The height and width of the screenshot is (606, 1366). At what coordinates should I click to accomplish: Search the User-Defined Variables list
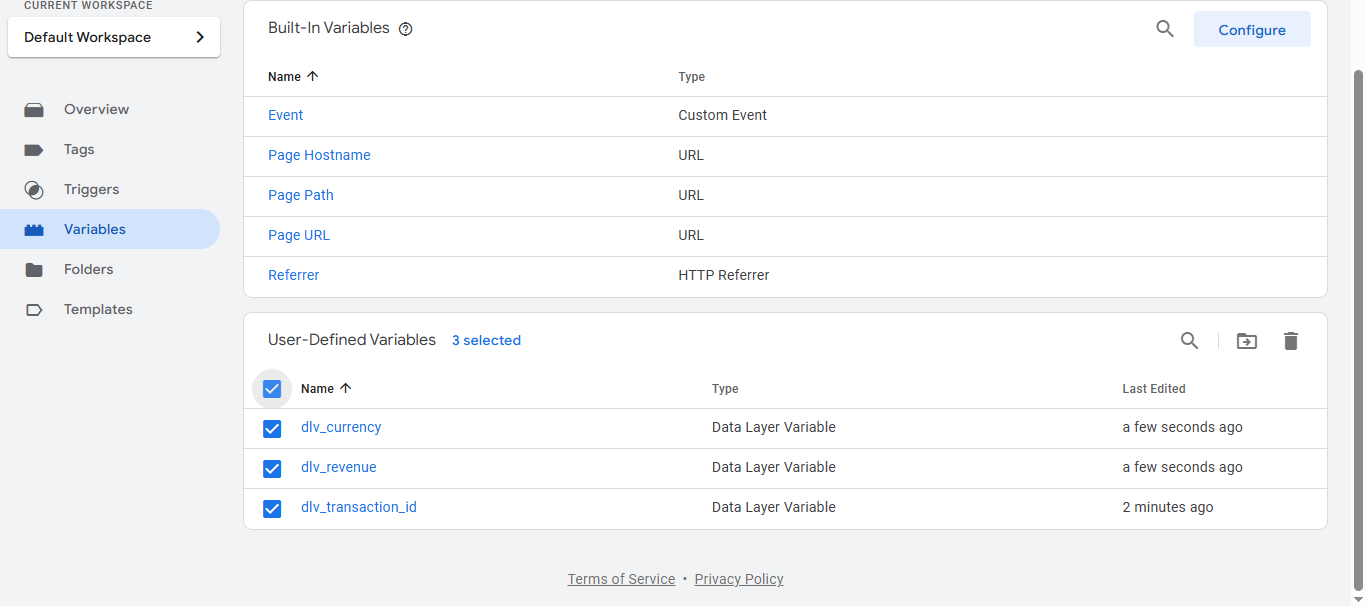pos(1189,341)
